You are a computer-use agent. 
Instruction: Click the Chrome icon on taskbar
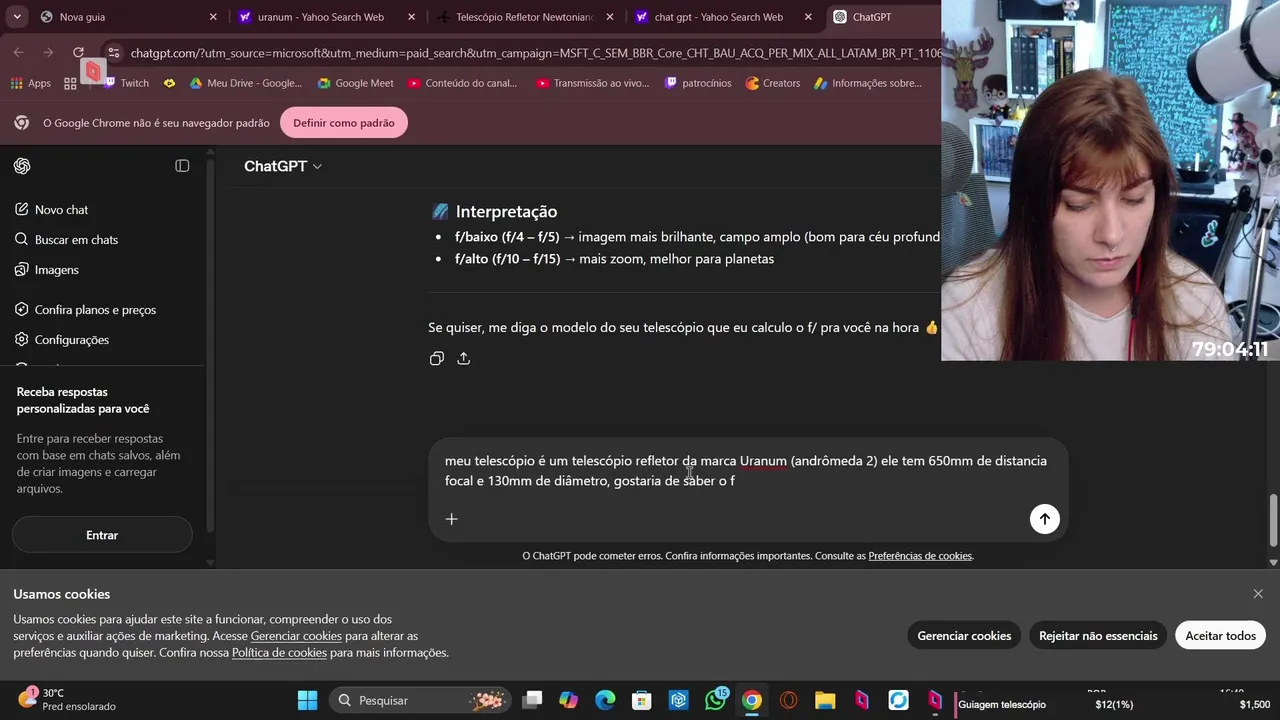752,701
